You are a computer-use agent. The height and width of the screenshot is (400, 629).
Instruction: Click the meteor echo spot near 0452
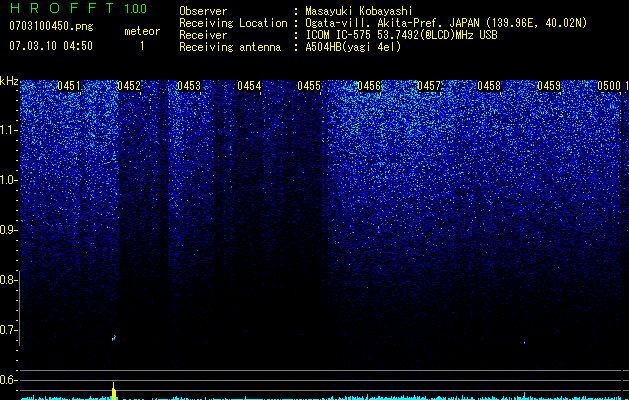point(114,338)
